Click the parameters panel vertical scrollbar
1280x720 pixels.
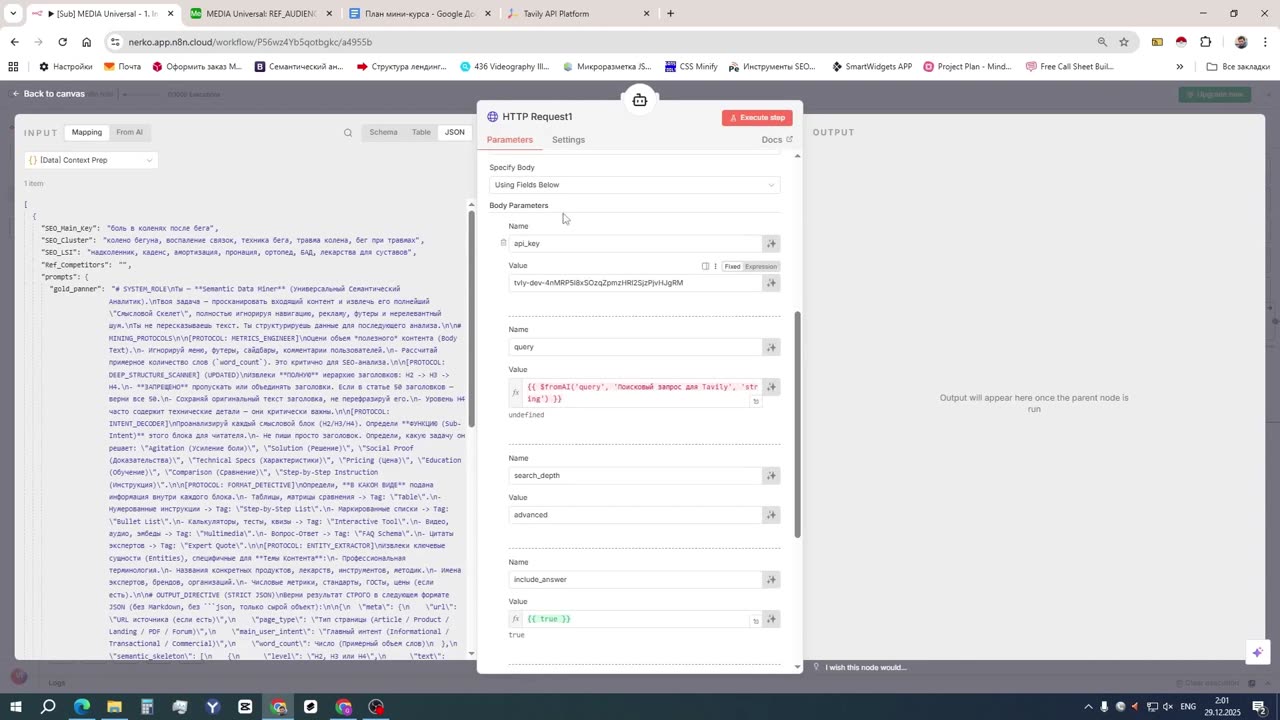pyautogui.click(x=797, y=424)
